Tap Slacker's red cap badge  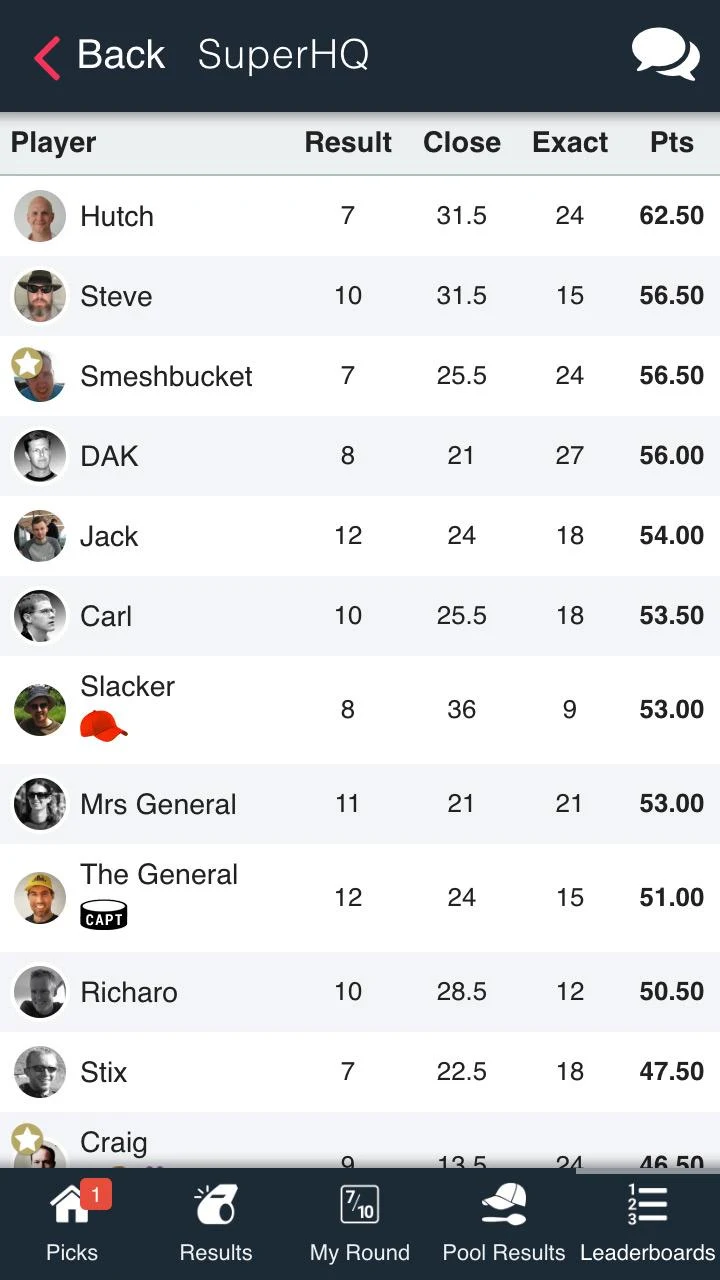[x=104, y=725]
